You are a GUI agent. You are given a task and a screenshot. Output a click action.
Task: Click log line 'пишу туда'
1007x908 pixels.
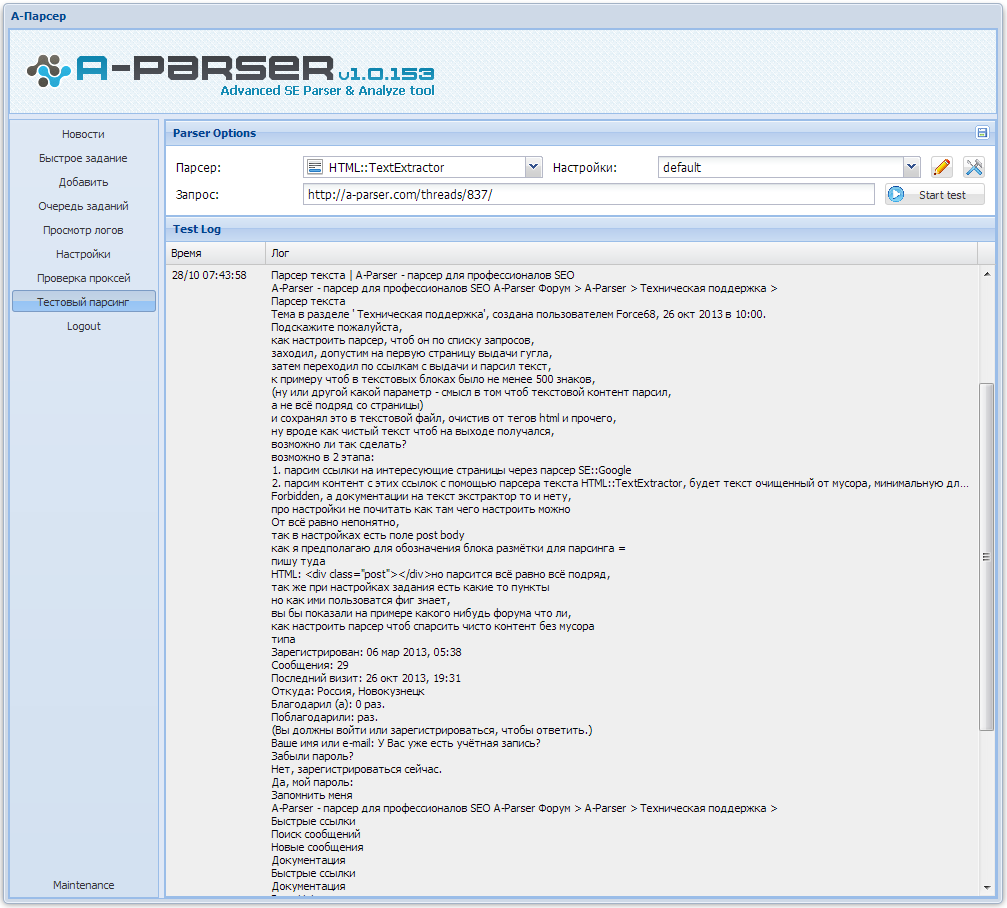(298, 561)
